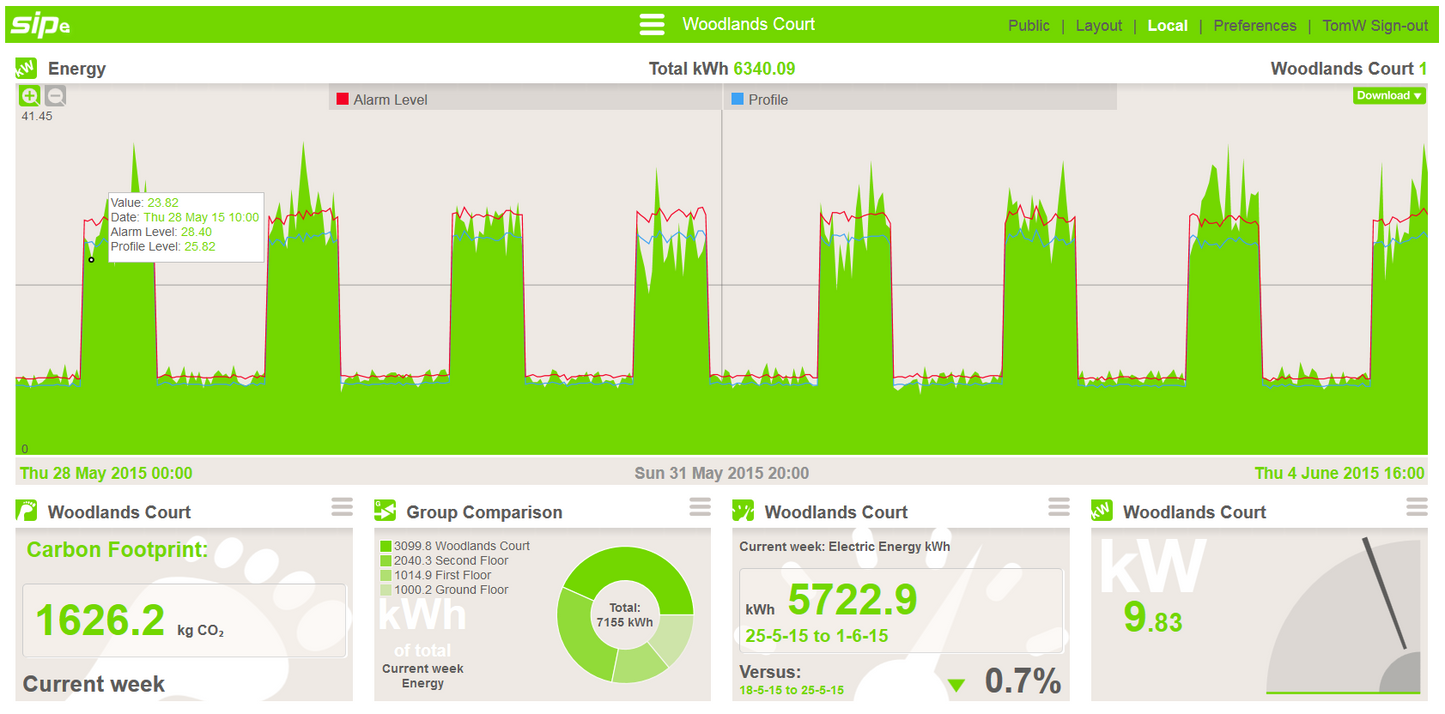
Task: Click the Carbon Footprint widget icon
Action: (x=26, y=511)
